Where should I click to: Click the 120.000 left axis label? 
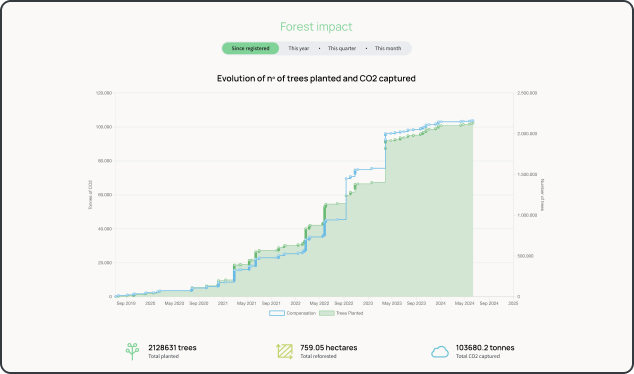pos(104,93)
